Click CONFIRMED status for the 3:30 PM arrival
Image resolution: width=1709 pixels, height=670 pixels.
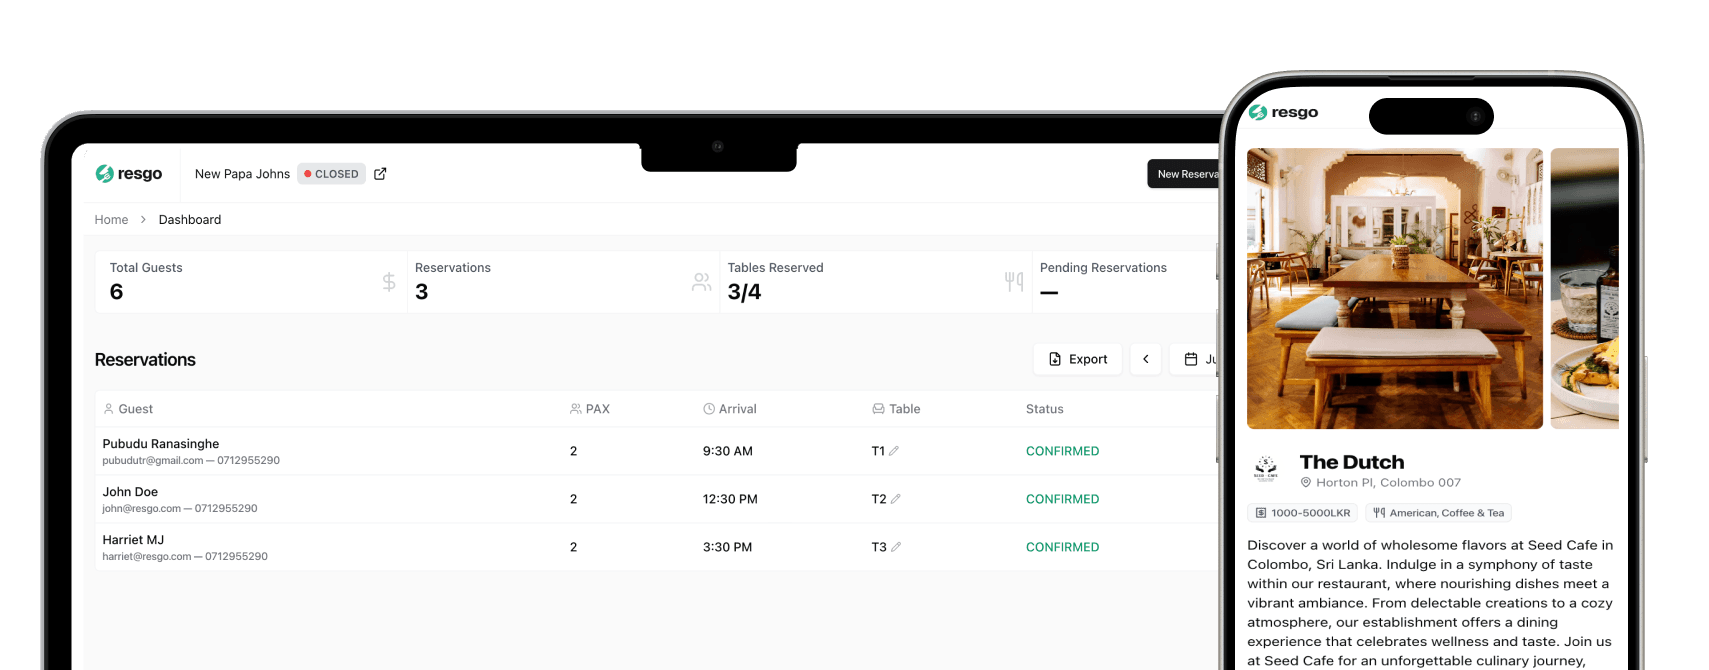(1062, 547)
